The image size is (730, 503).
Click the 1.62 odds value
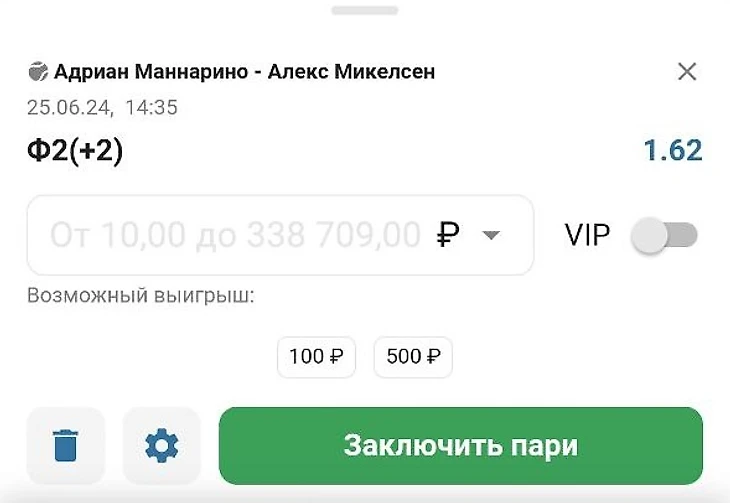[x=672, y=151]
